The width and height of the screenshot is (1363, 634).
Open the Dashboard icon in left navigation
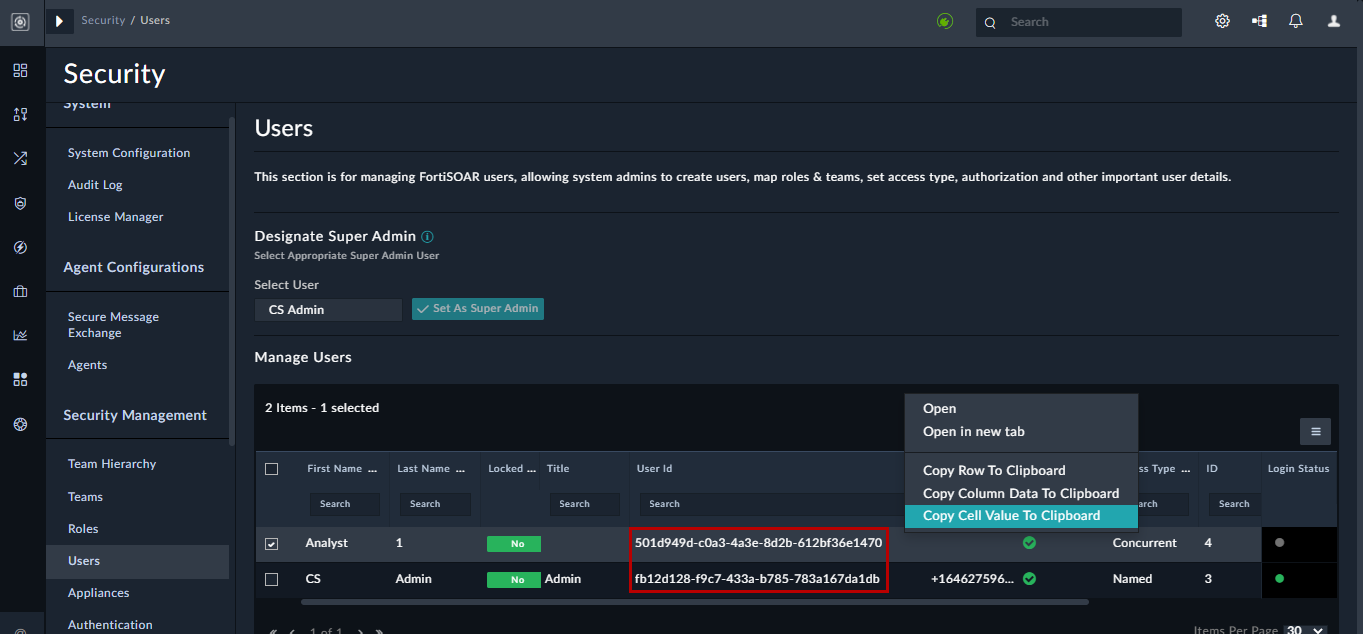click(x=20, y=71)
